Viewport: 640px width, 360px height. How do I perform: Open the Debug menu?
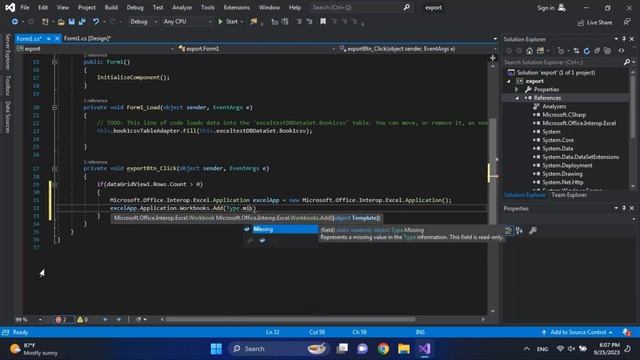[135, 7]
